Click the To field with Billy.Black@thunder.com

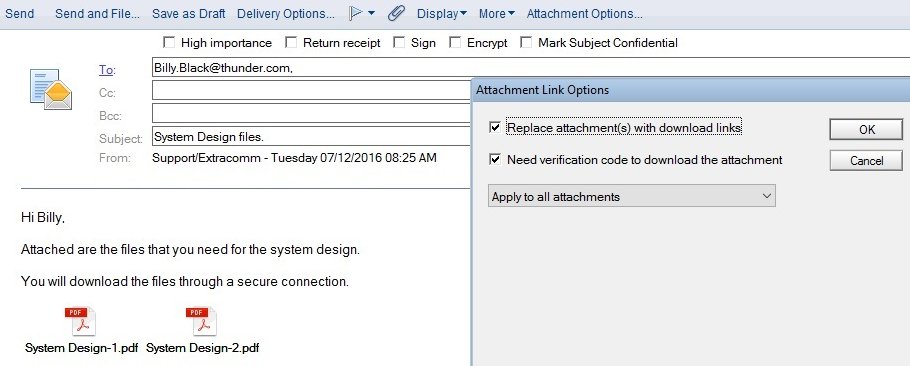tap(531, 68)
